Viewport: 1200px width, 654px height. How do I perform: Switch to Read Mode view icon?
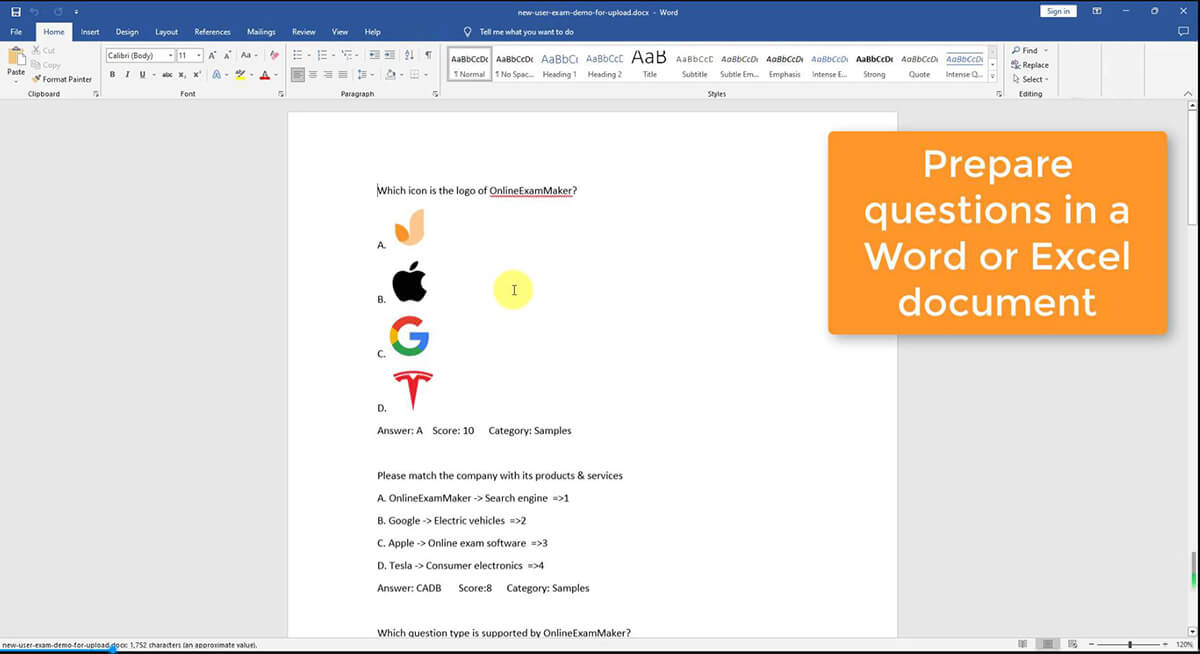1022,645
